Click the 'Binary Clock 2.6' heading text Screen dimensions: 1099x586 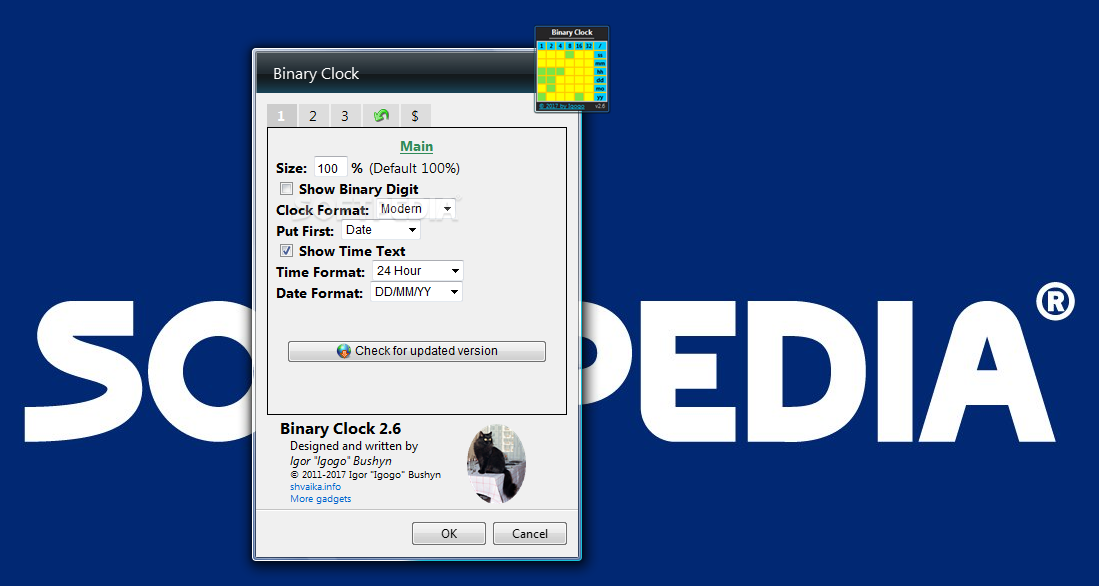click(x=341, y=429)
